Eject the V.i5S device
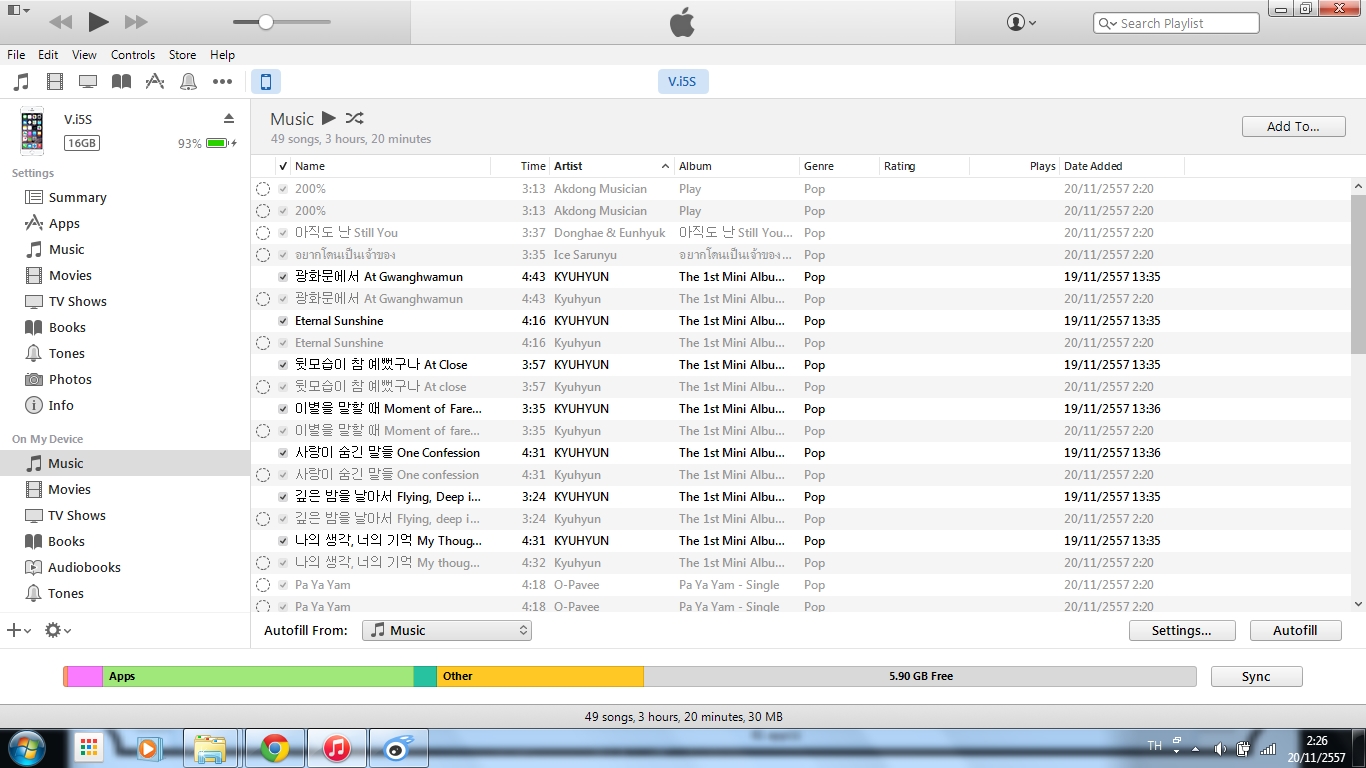The width and height of the screenshot is (1366, 768). point(229,118)
